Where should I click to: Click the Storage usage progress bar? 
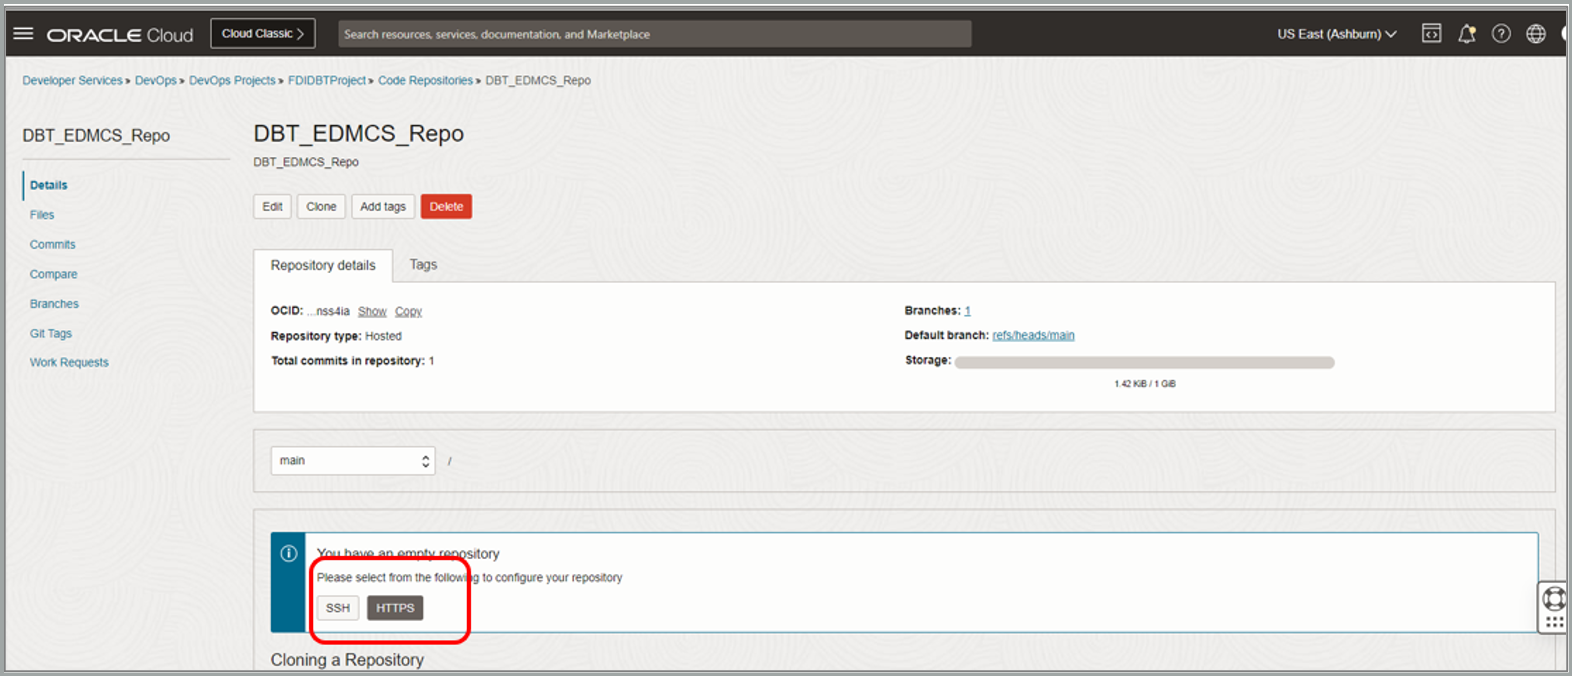tap(1144, 362)
